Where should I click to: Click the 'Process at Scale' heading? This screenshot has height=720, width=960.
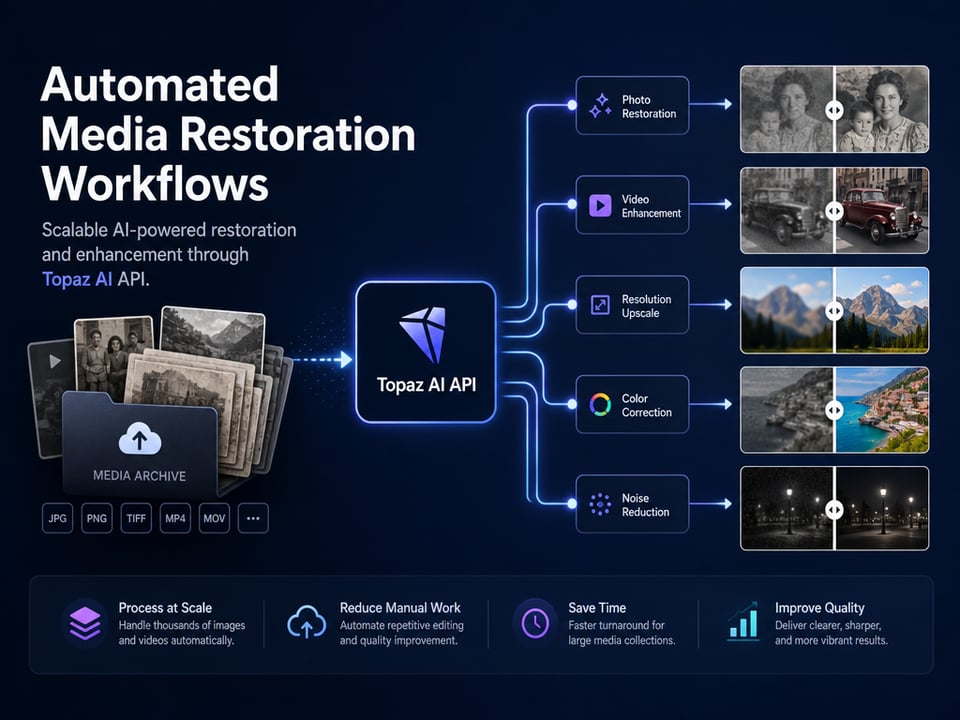[165, 608]
